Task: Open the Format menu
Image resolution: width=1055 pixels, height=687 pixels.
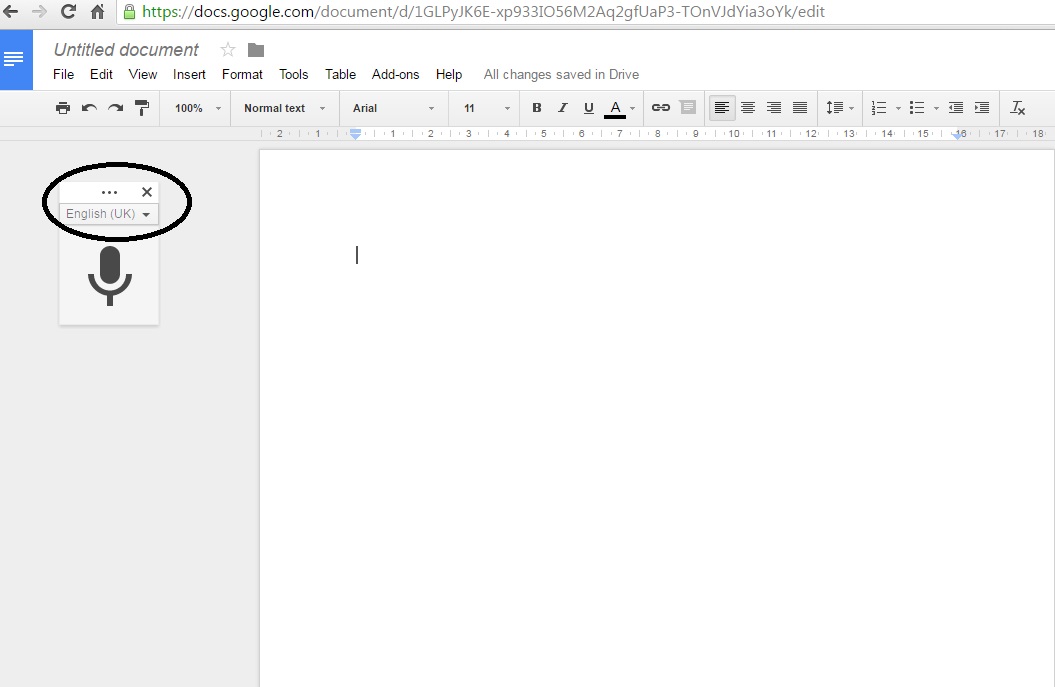Action: (242, 74)
